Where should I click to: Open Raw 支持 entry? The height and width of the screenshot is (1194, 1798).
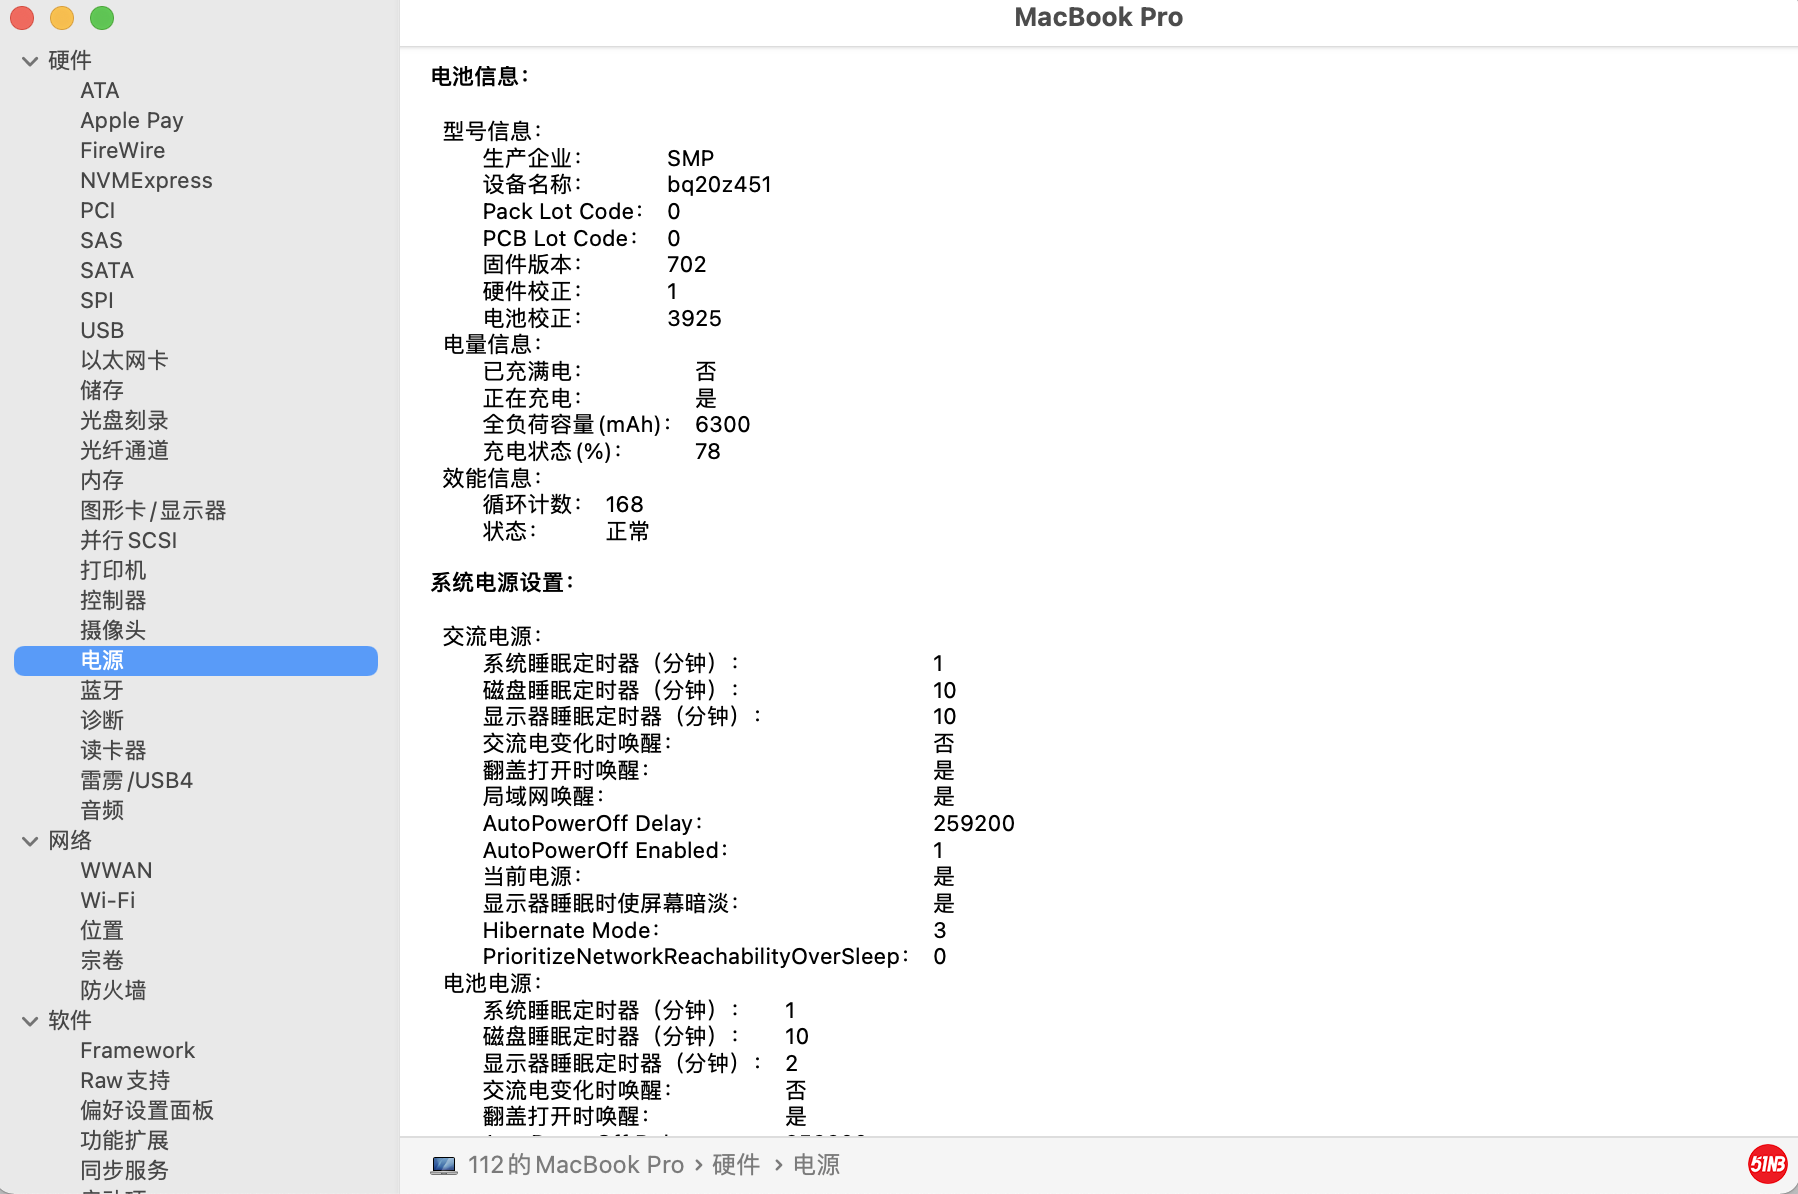pyautogui.click(x=125, y=1081)
